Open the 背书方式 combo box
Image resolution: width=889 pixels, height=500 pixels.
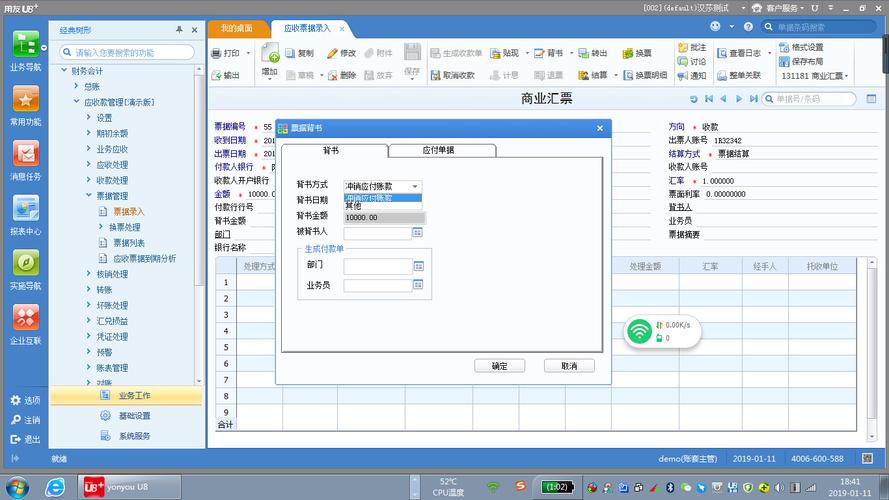(x=383, y=186)
